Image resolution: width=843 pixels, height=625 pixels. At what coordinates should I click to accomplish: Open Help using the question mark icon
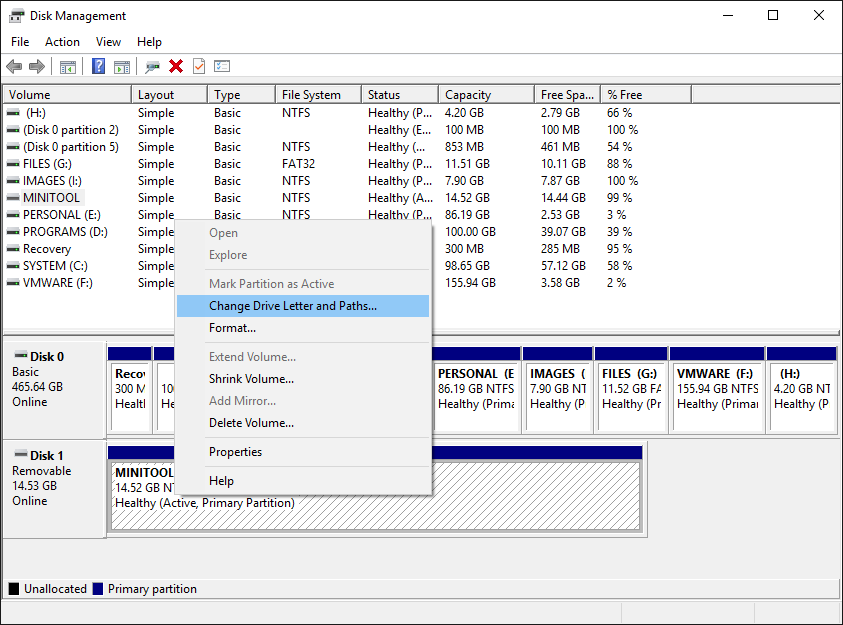pos(97,66)
